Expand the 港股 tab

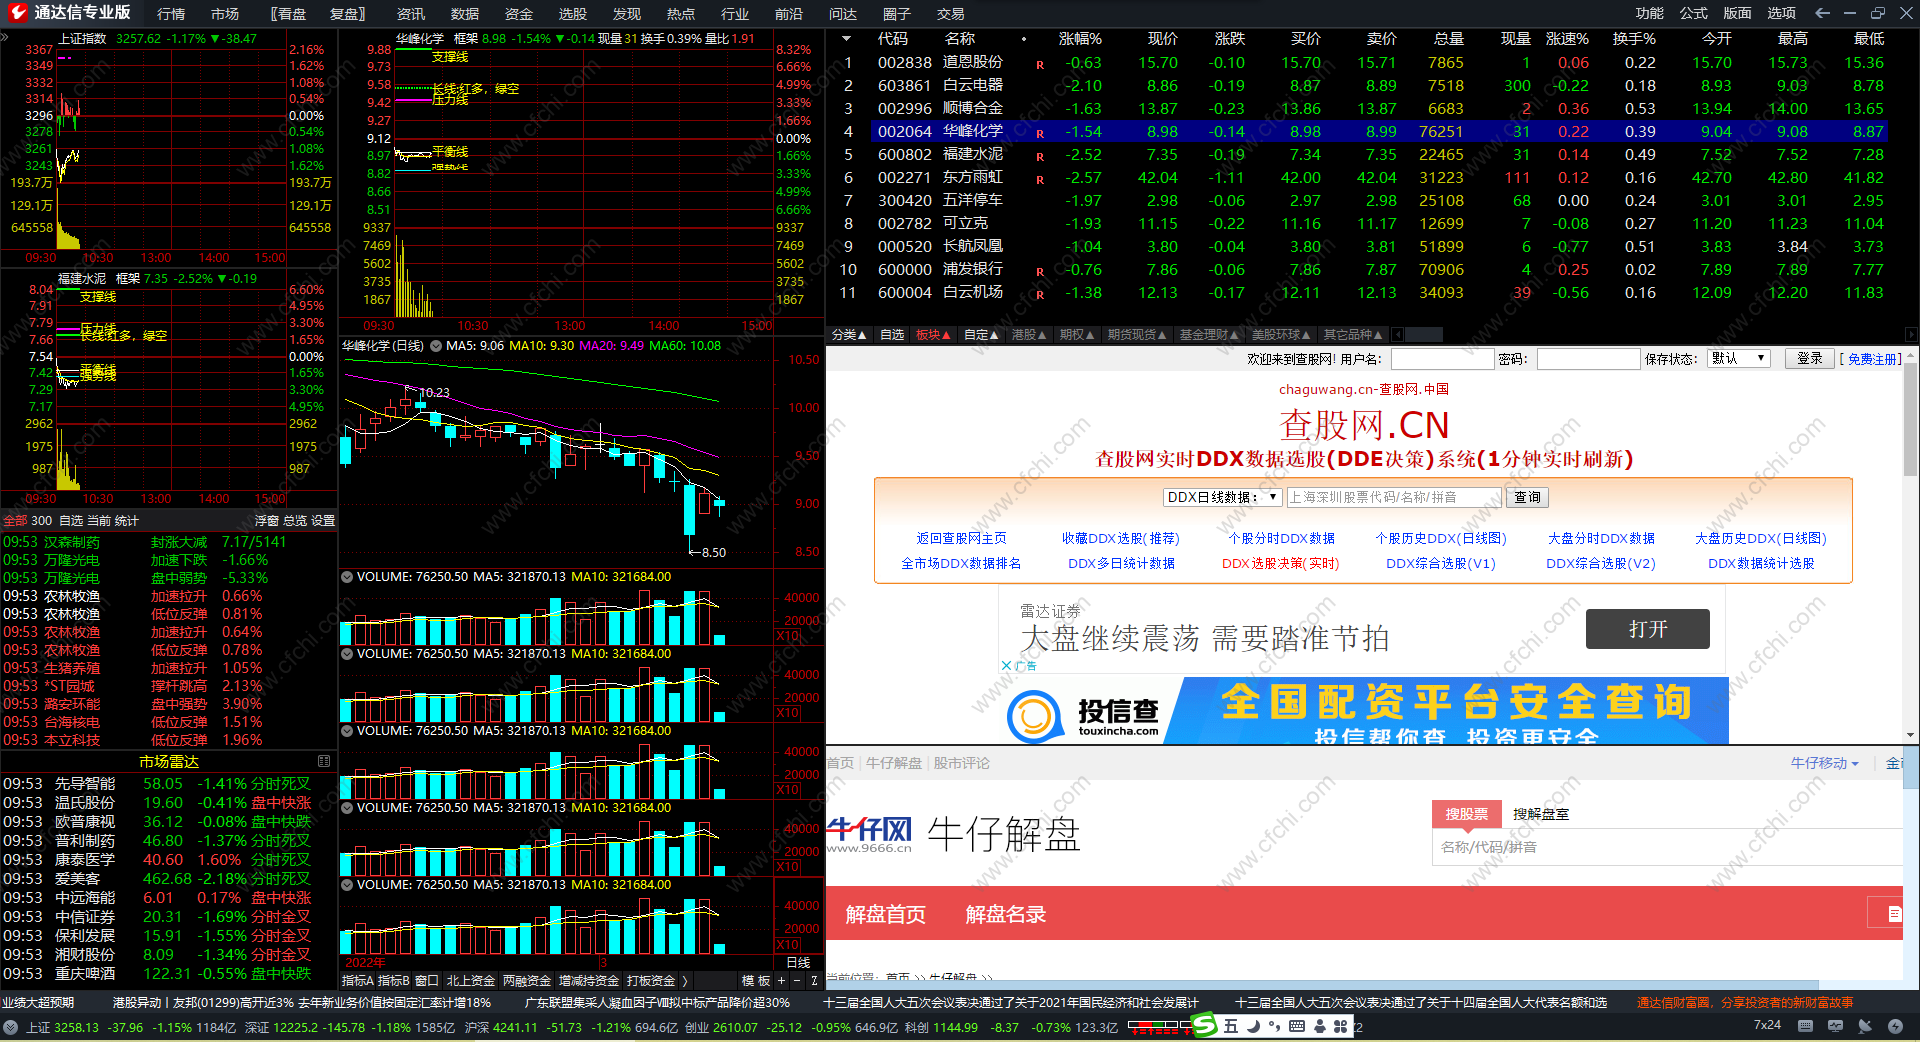point(1030,335)
